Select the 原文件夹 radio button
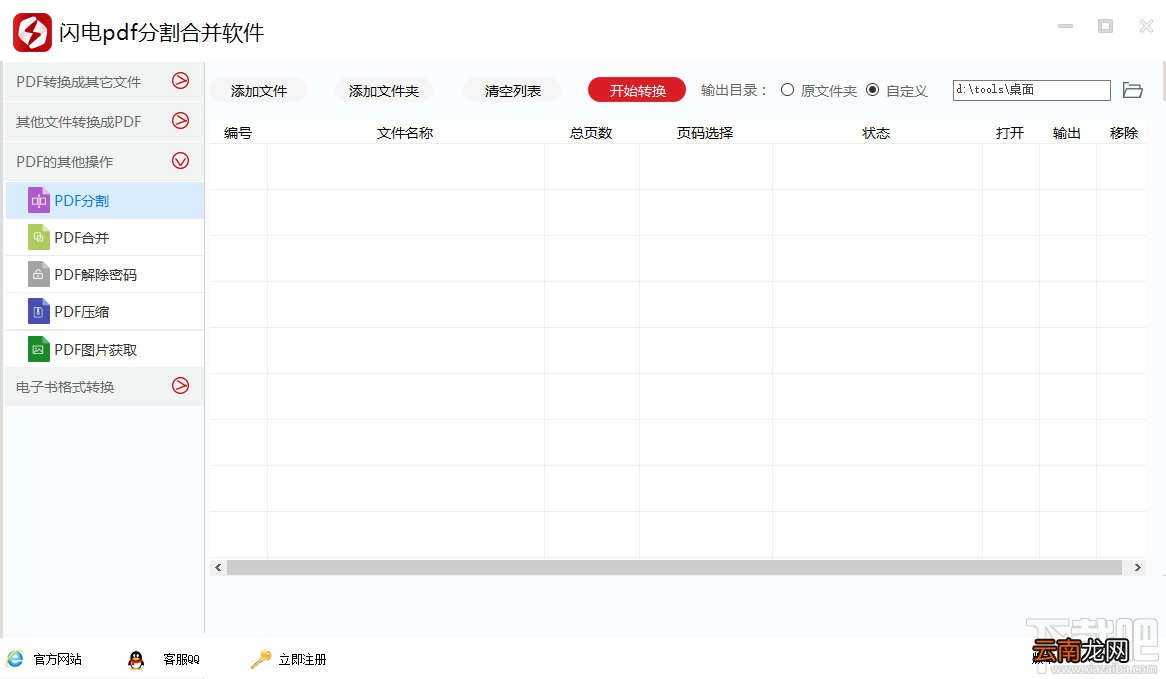 [787, 90]
